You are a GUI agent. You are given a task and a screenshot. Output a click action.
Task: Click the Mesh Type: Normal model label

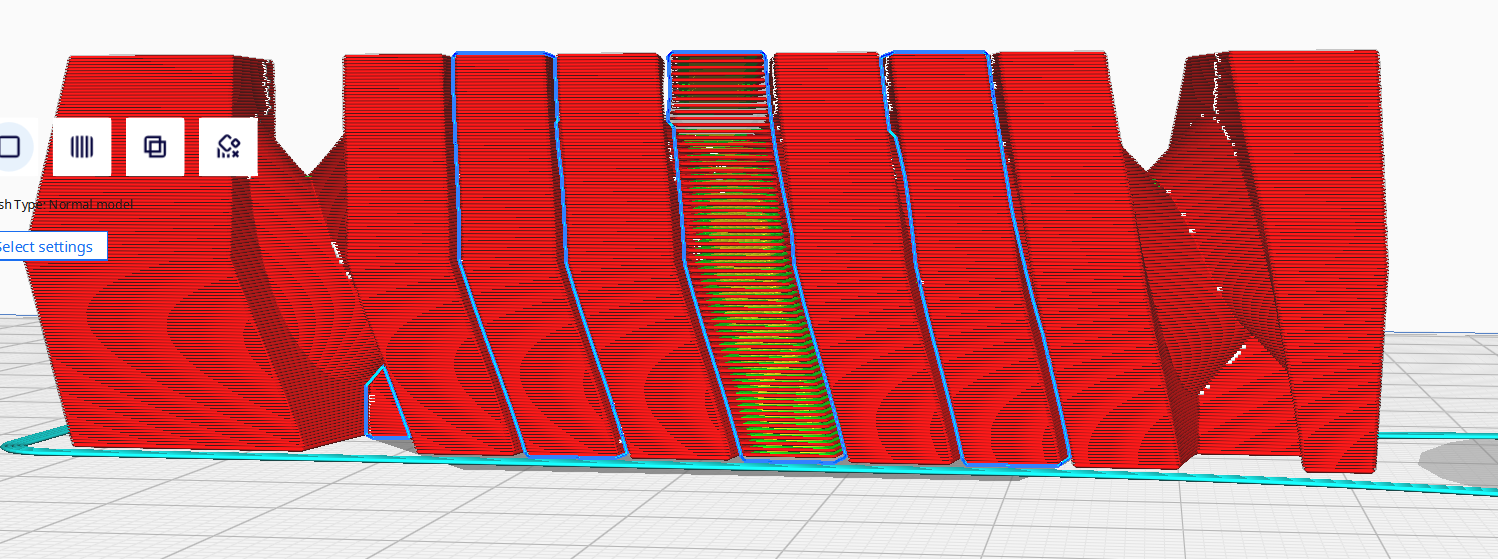pyautogui.click(x=66, y=204)
